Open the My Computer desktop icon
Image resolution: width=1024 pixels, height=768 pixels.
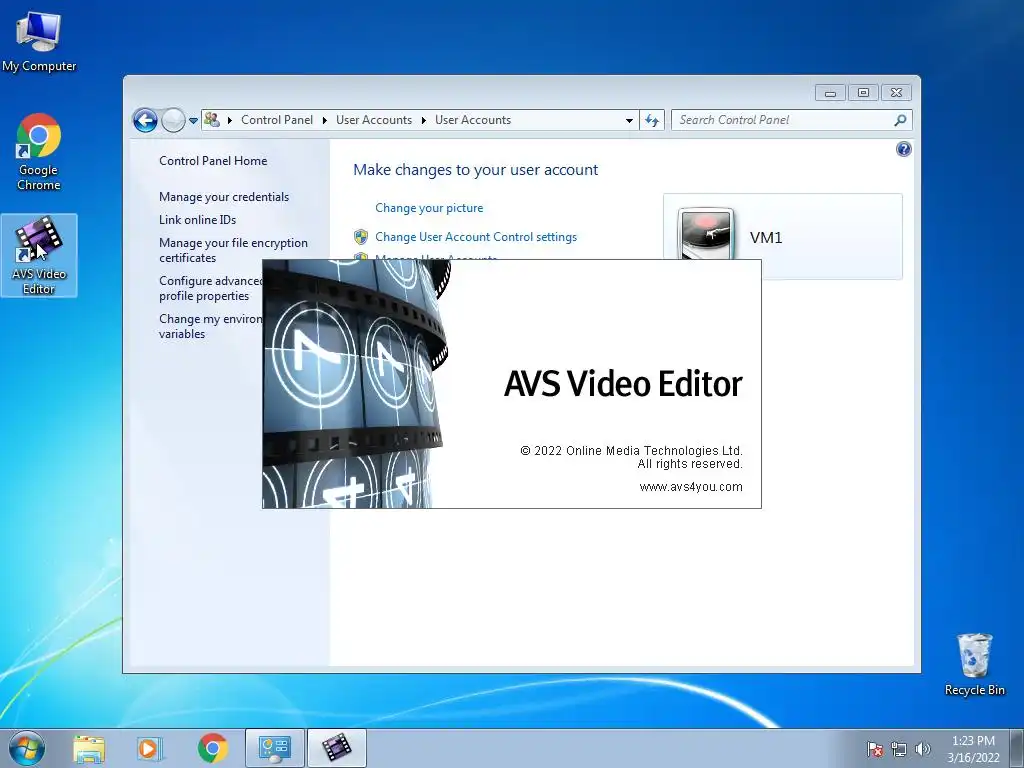coord(39,42)
